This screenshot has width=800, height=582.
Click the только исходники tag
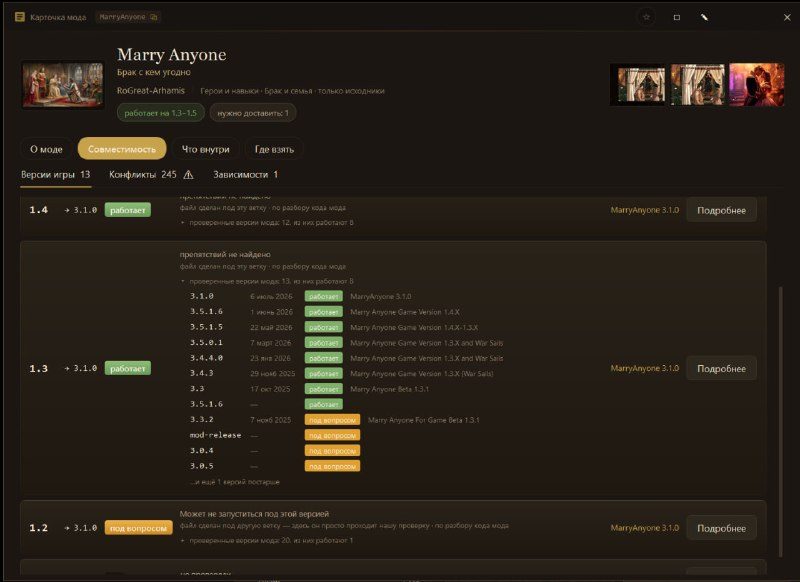tap(351, 91)
